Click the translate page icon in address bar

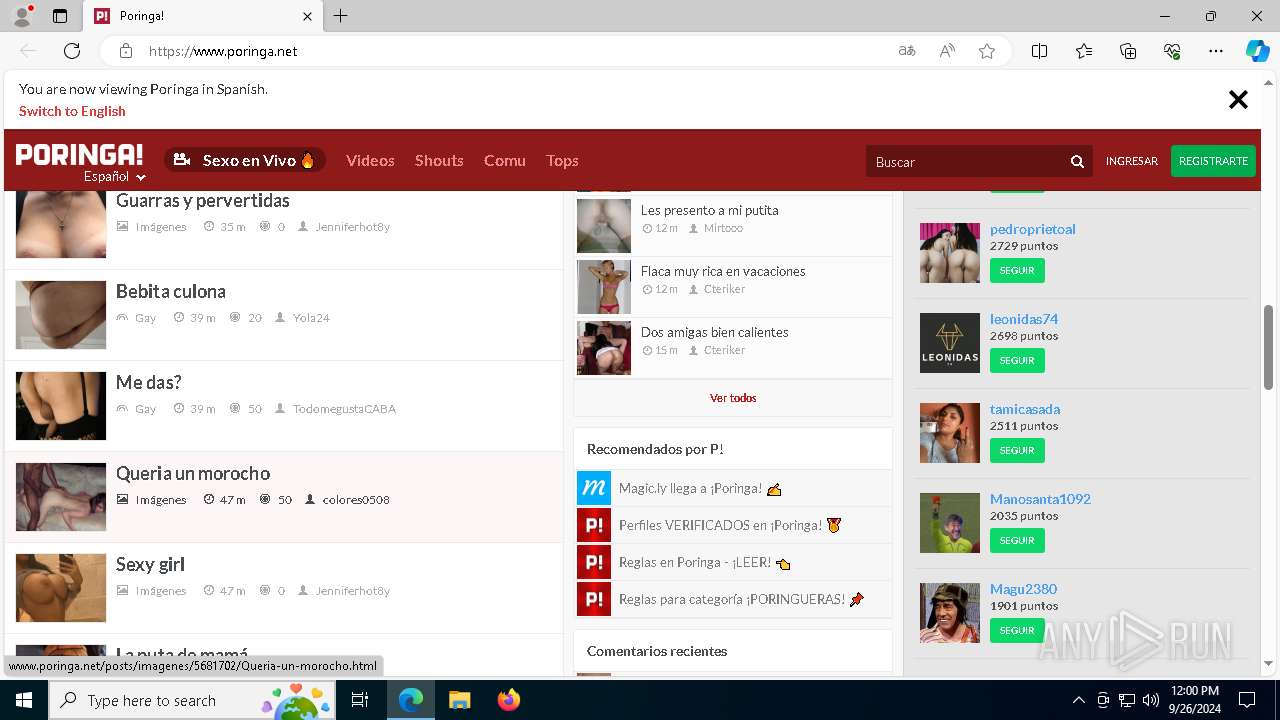point(907,51)
